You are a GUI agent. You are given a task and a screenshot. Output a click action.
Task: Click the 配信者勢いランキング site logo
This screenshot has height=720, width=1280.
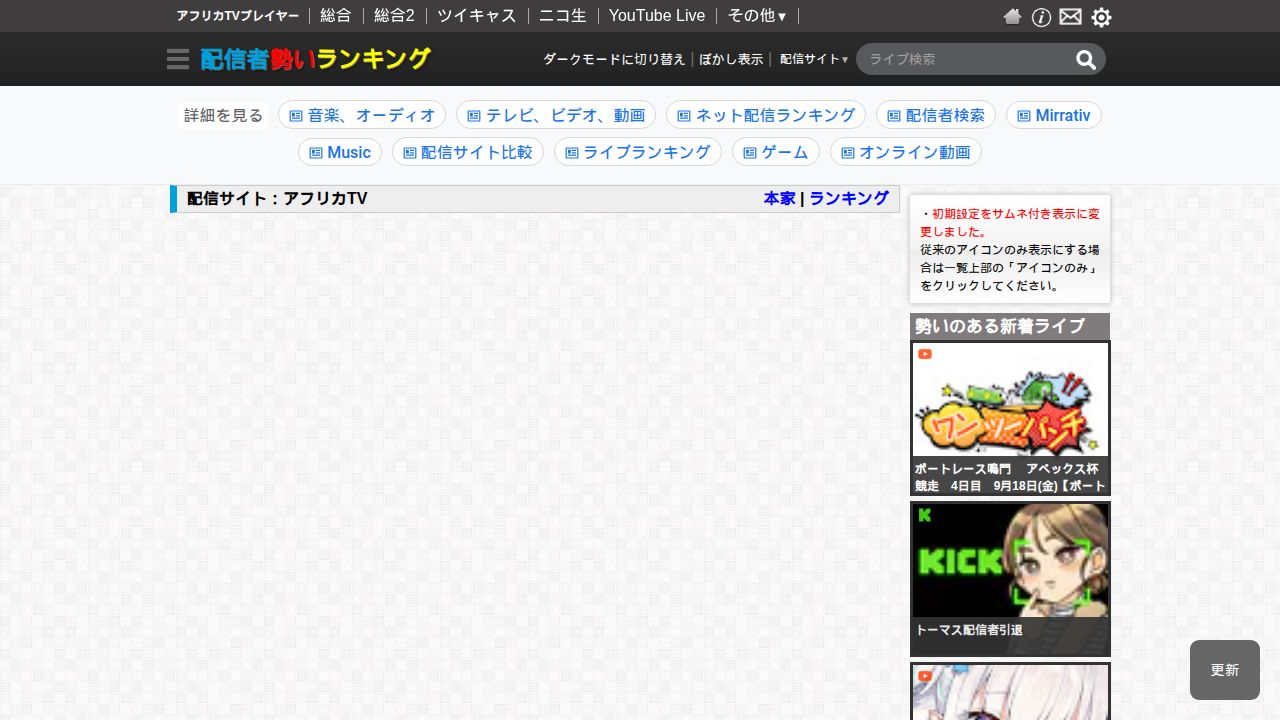(315, 59)
